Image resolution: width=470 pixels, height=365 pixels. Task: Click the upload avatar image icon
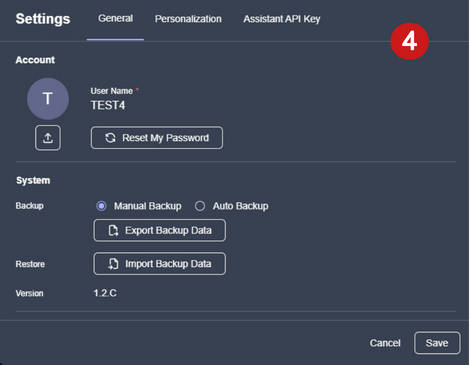pos(48,138)
